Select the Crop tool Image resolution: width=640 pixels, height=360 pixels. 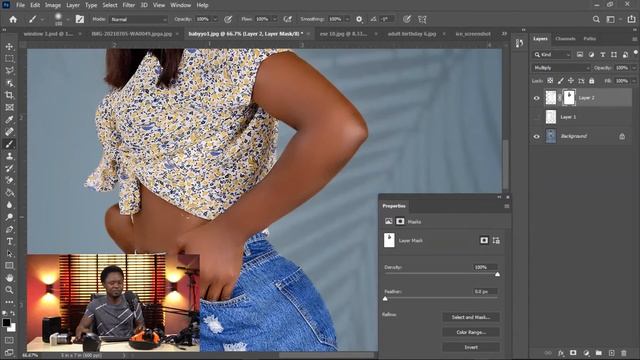(9, 95)
